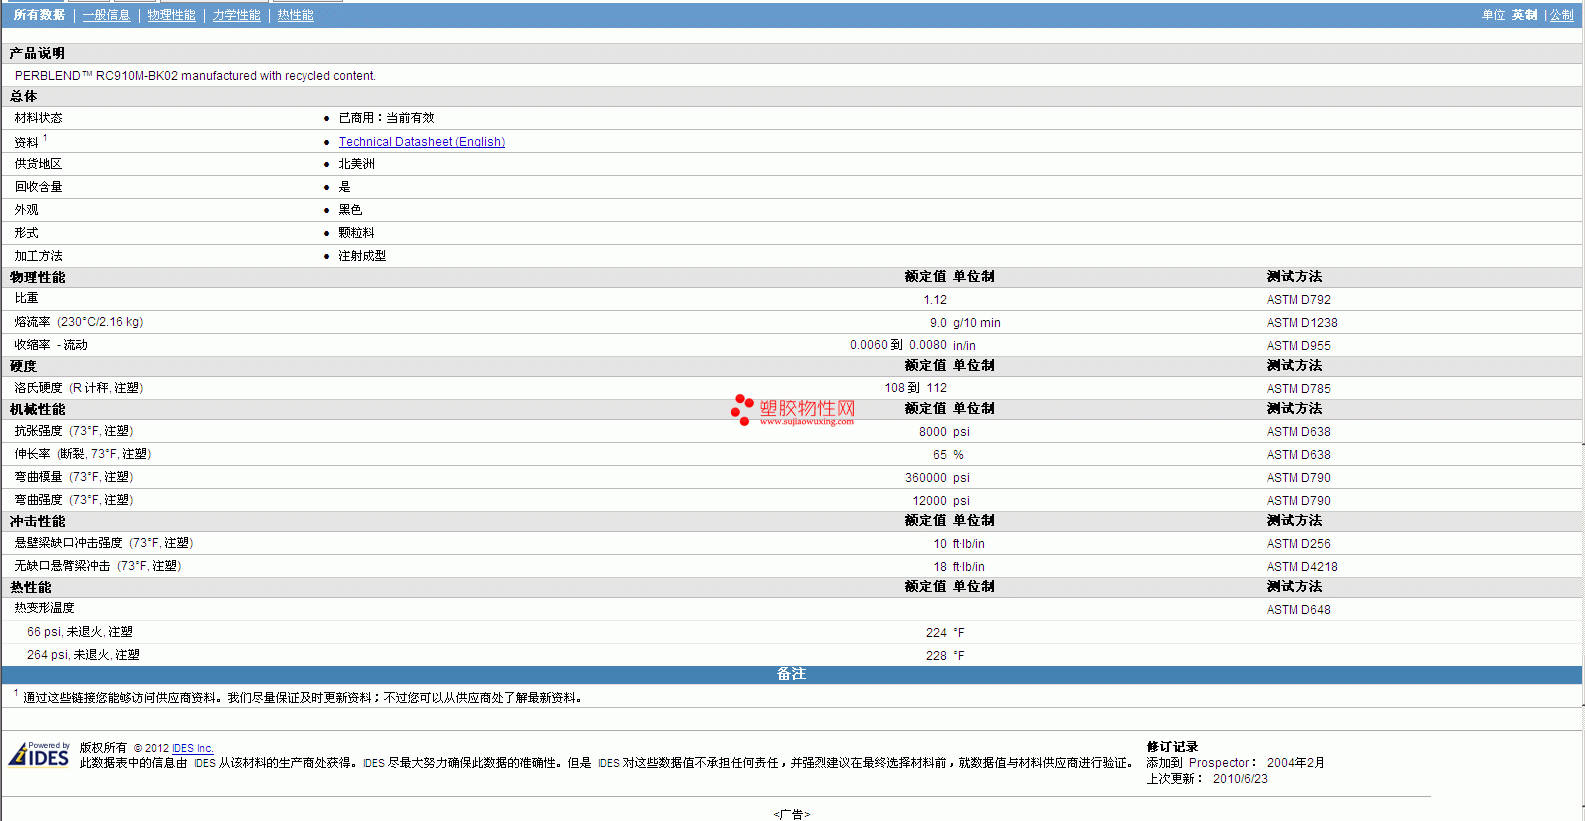Click the 产品说明 section header

point(37,53)
